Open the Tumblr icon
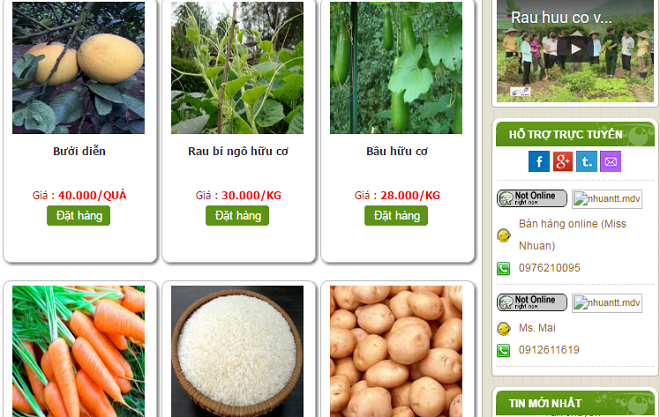This screenshot has height=417, width=660. coord(586,162)
